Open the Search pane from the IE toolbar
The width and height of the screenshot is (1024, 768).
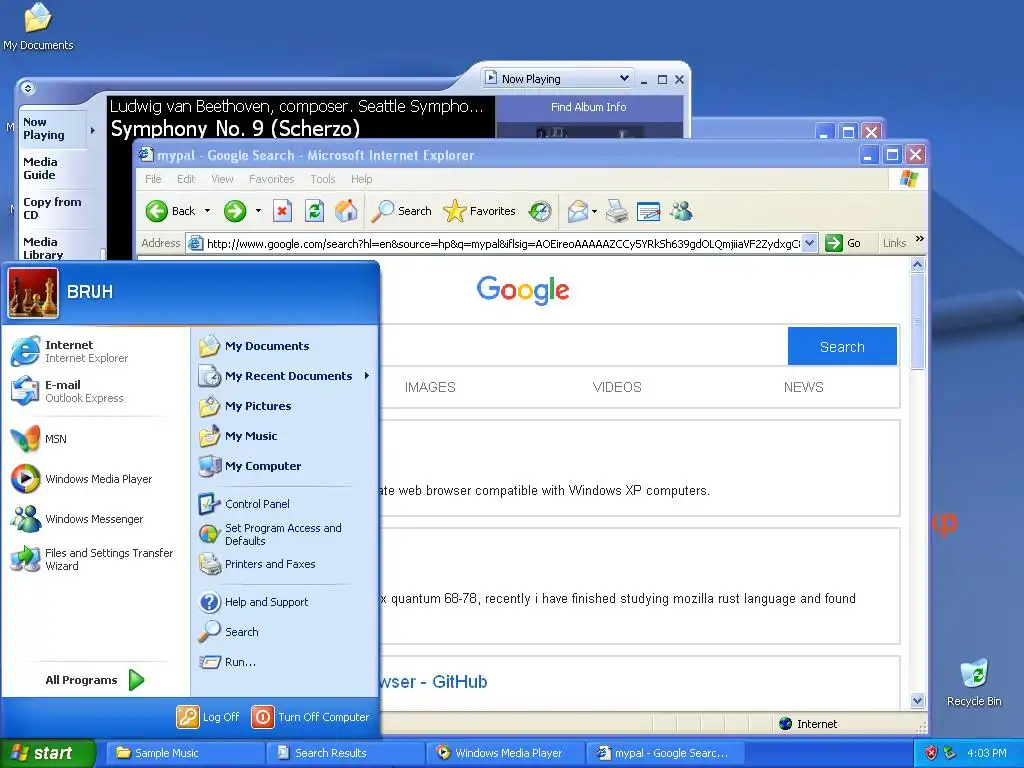(401, 211)
